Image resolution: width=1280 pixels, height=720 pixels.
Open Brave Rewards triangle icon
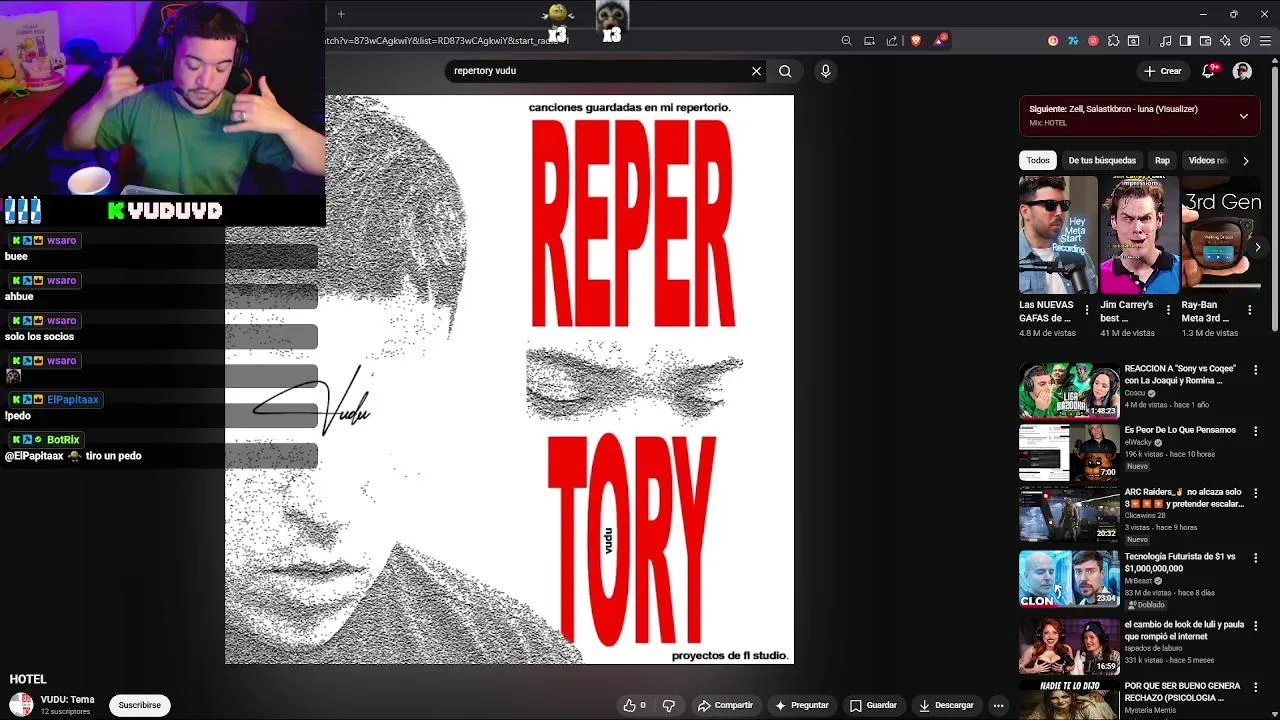coord(940,41)
